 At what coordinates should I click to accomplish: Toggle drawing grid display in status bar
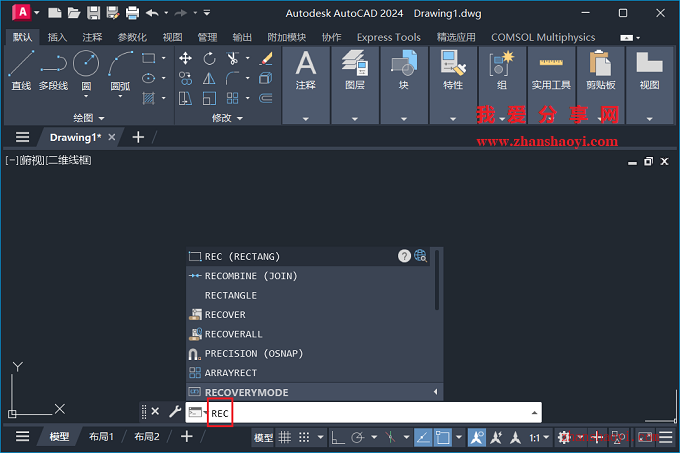[x=285, y=437]
